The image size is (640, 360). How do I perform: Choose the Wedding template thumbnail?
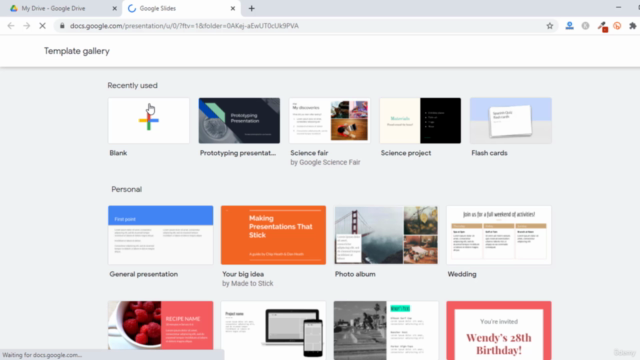499,235
